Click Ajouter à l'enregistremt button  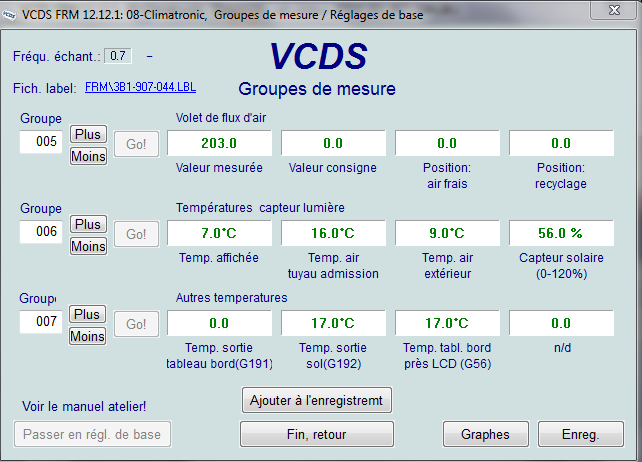pyautogui.click(x=316, y=400)
